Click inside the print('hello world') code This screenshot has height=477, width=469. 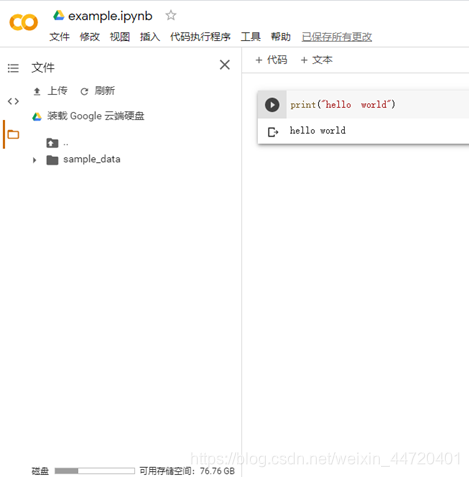pyautogui.click(x=343, y=105)
